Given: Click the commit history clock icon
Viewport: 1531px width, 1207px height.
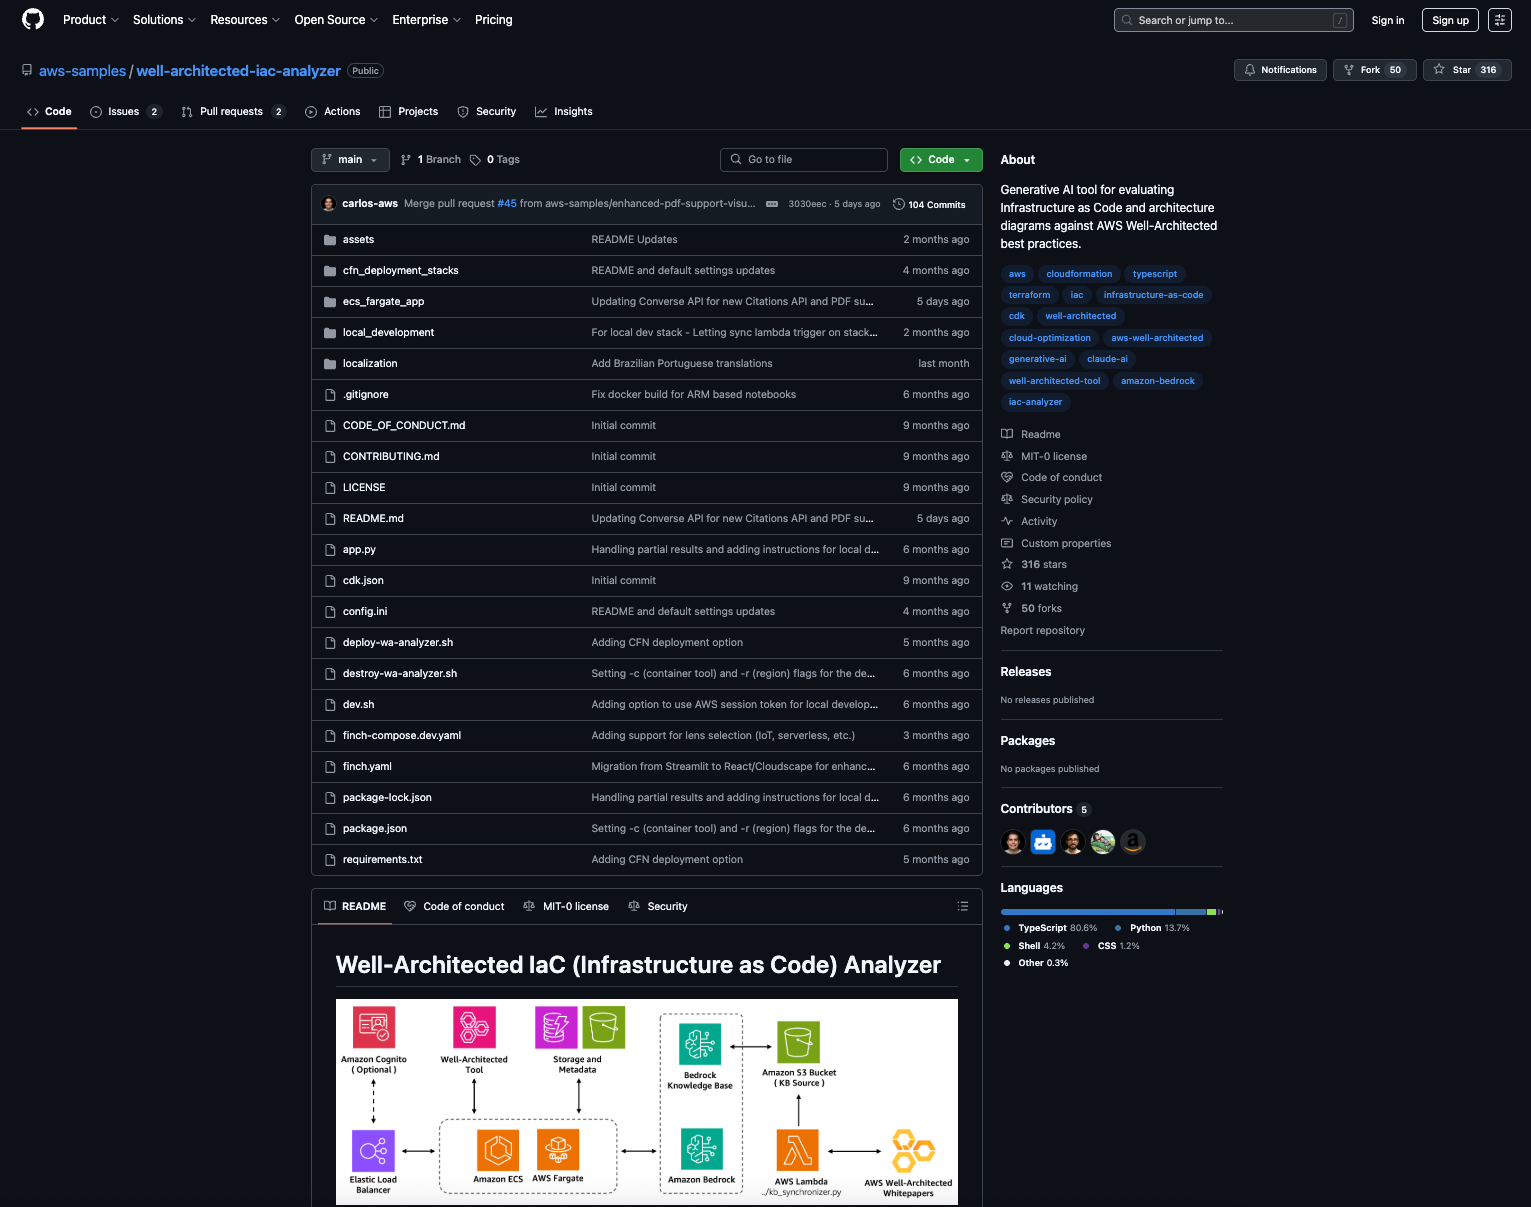Looking at the screenshot, I should point(898,204).
